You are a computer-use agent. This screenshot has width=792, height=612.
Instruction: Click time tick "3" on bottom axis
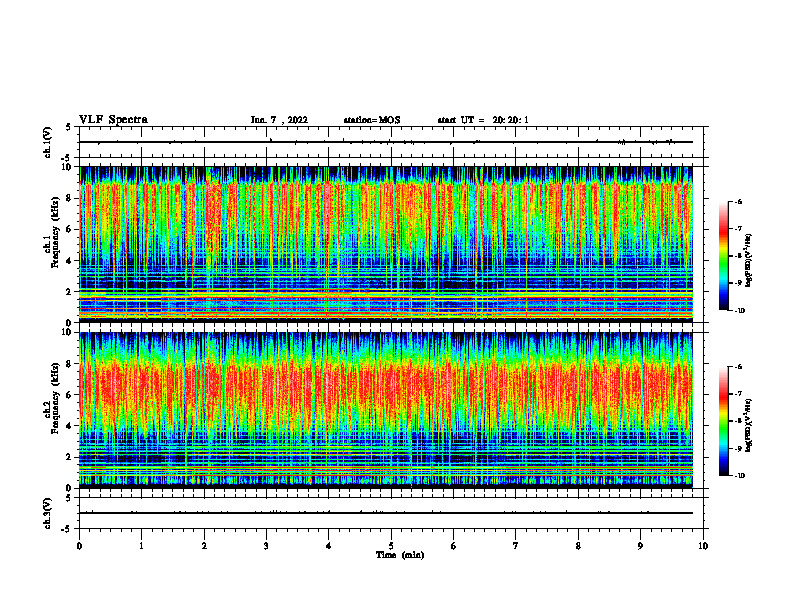click(266, 546)
